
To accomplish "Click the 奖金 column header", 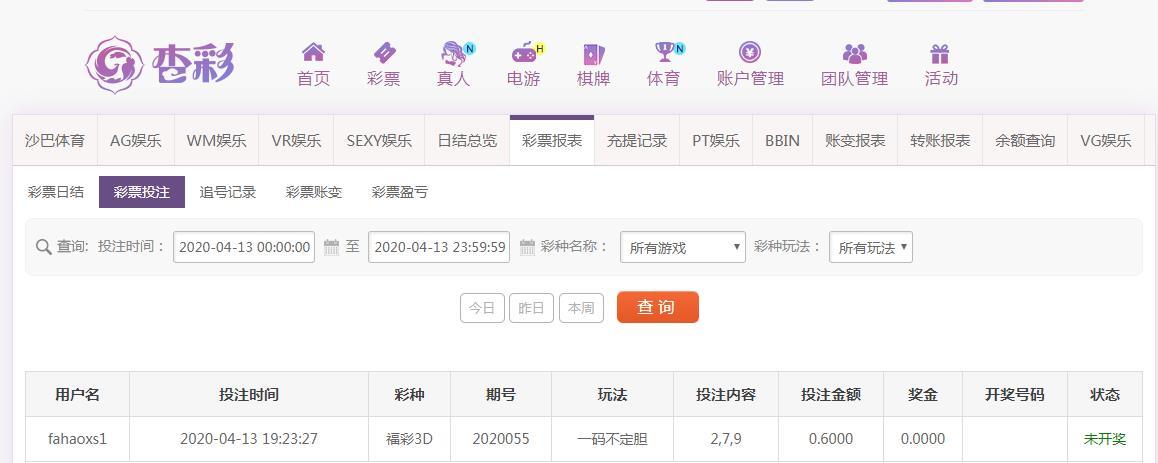I will tap(923, 394).
